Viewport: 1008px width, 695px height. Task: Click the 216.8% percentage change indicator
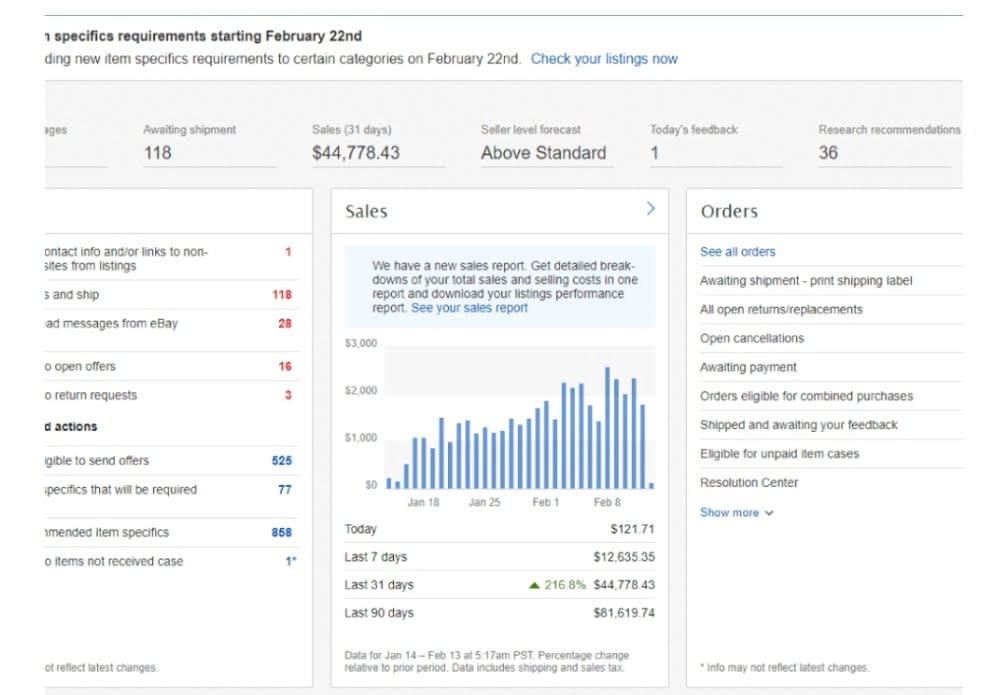coord(557,585)
